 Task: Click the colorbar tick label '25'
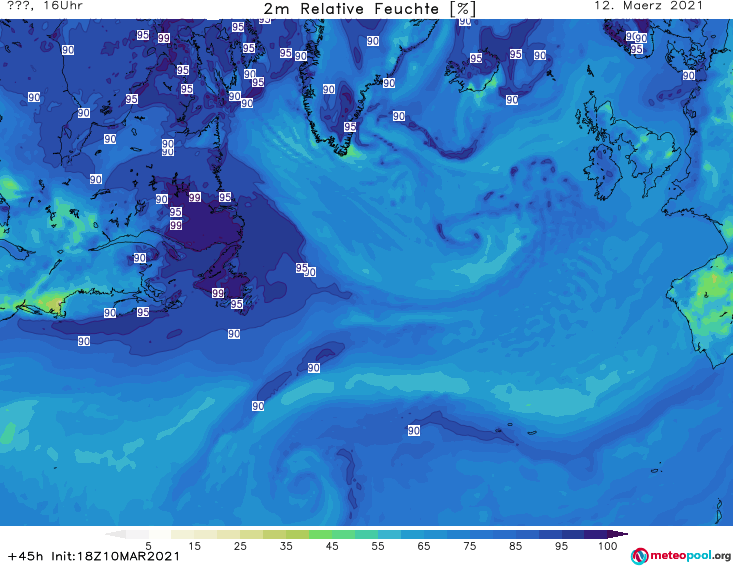pos(240,546)
